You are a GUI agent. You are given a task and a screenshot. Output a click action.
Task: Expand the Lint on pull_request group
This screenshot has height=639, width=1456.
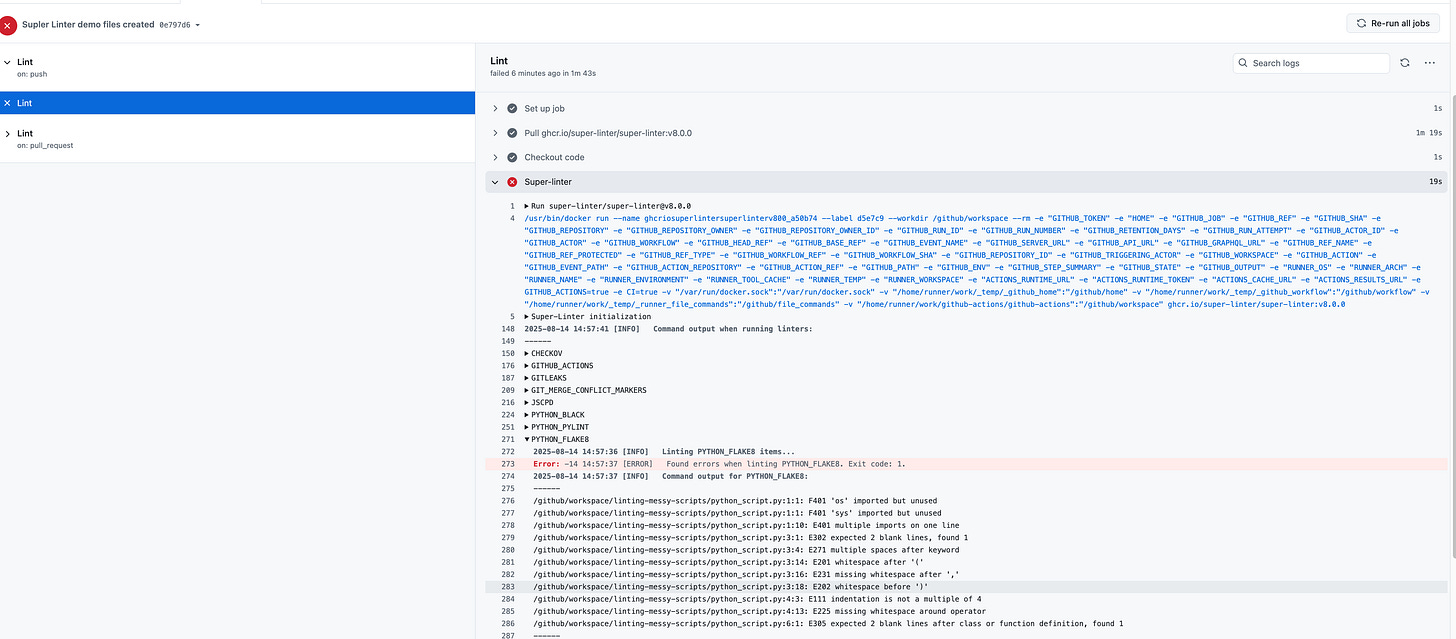pos(7,133)
